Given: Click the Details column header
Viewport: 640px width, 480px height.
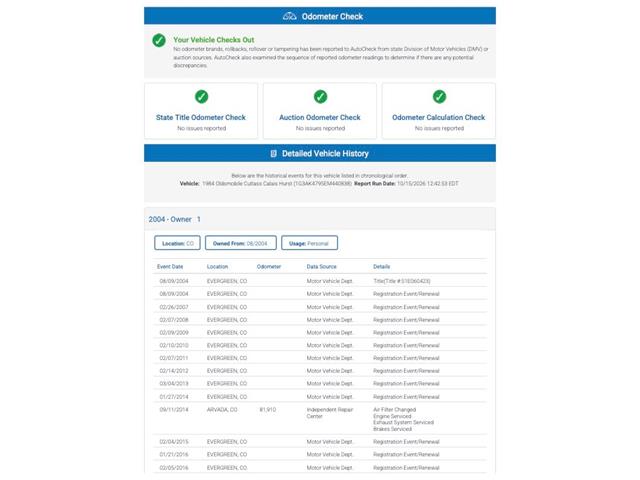Looking at the screenshot, I should tap(382, 267).
